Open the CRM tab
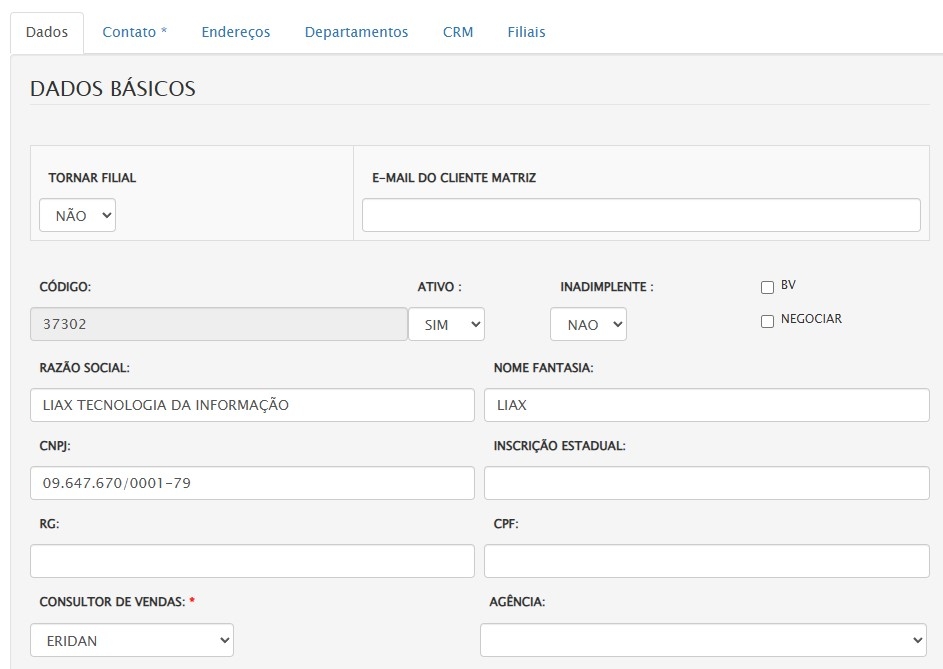943x669 pixels. tap(457, 32)
